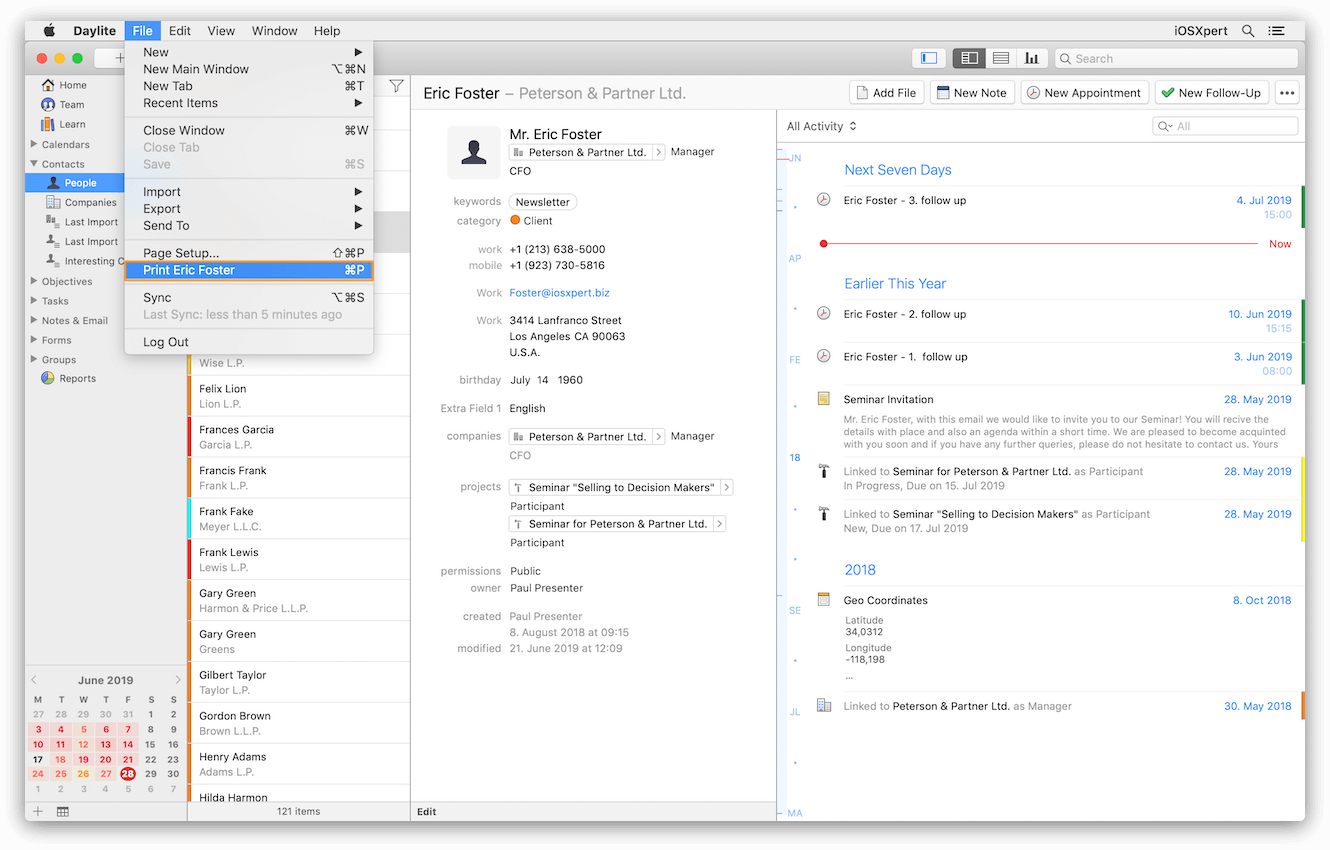Open the All Activity filter dropdown
This screenshot has width=1330, height=850.
[822, 126]
